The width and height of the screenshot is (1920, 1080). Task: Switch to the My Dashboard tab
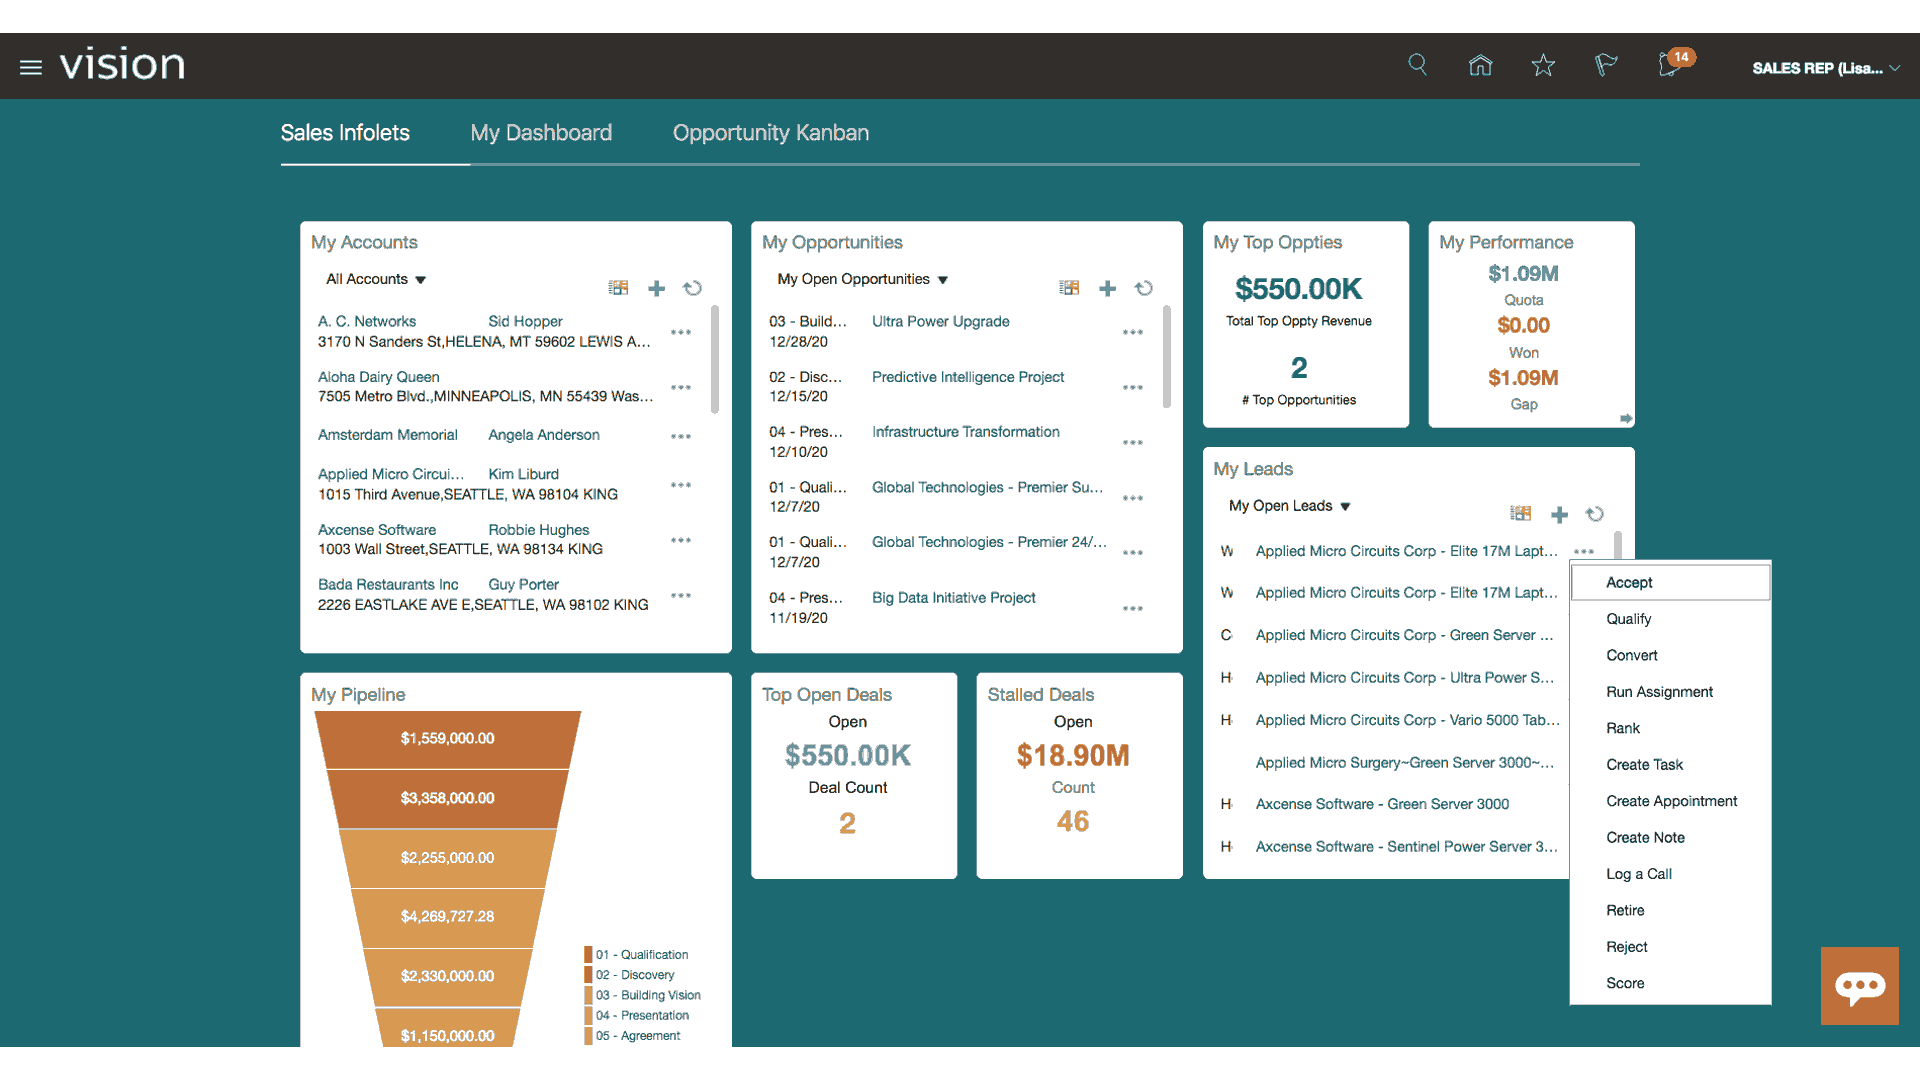(x=541, y=132)
